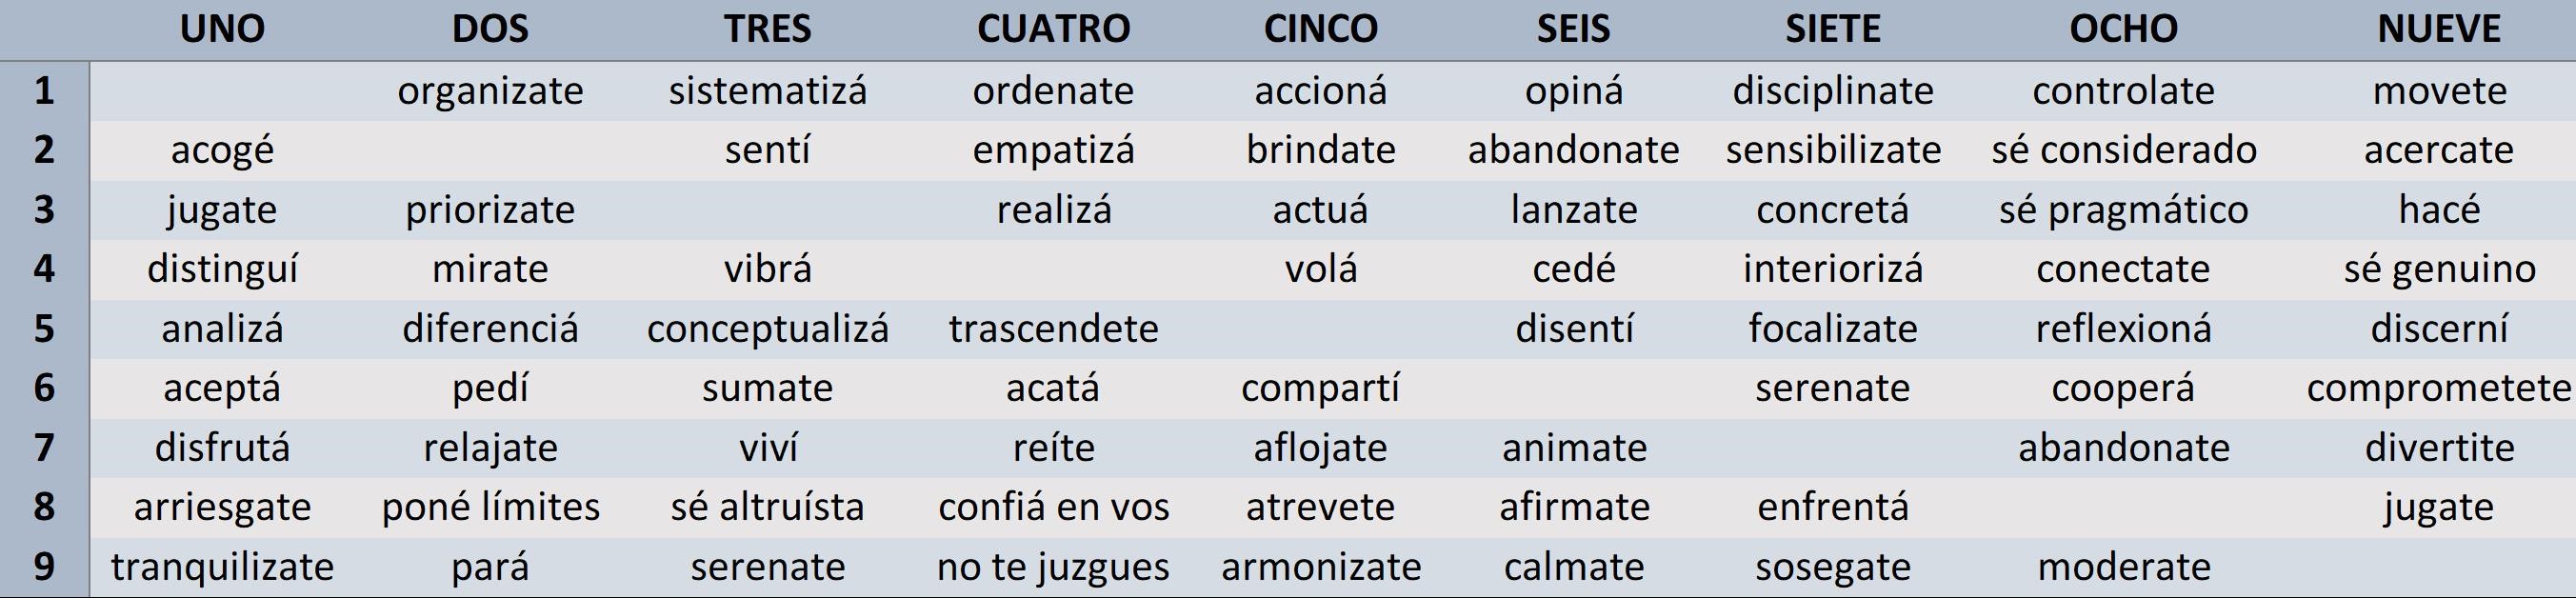This screenshot has width=2576, height=598.
Task: Click the 'moderate' cell under OCHO
Action: [2123, 567]
